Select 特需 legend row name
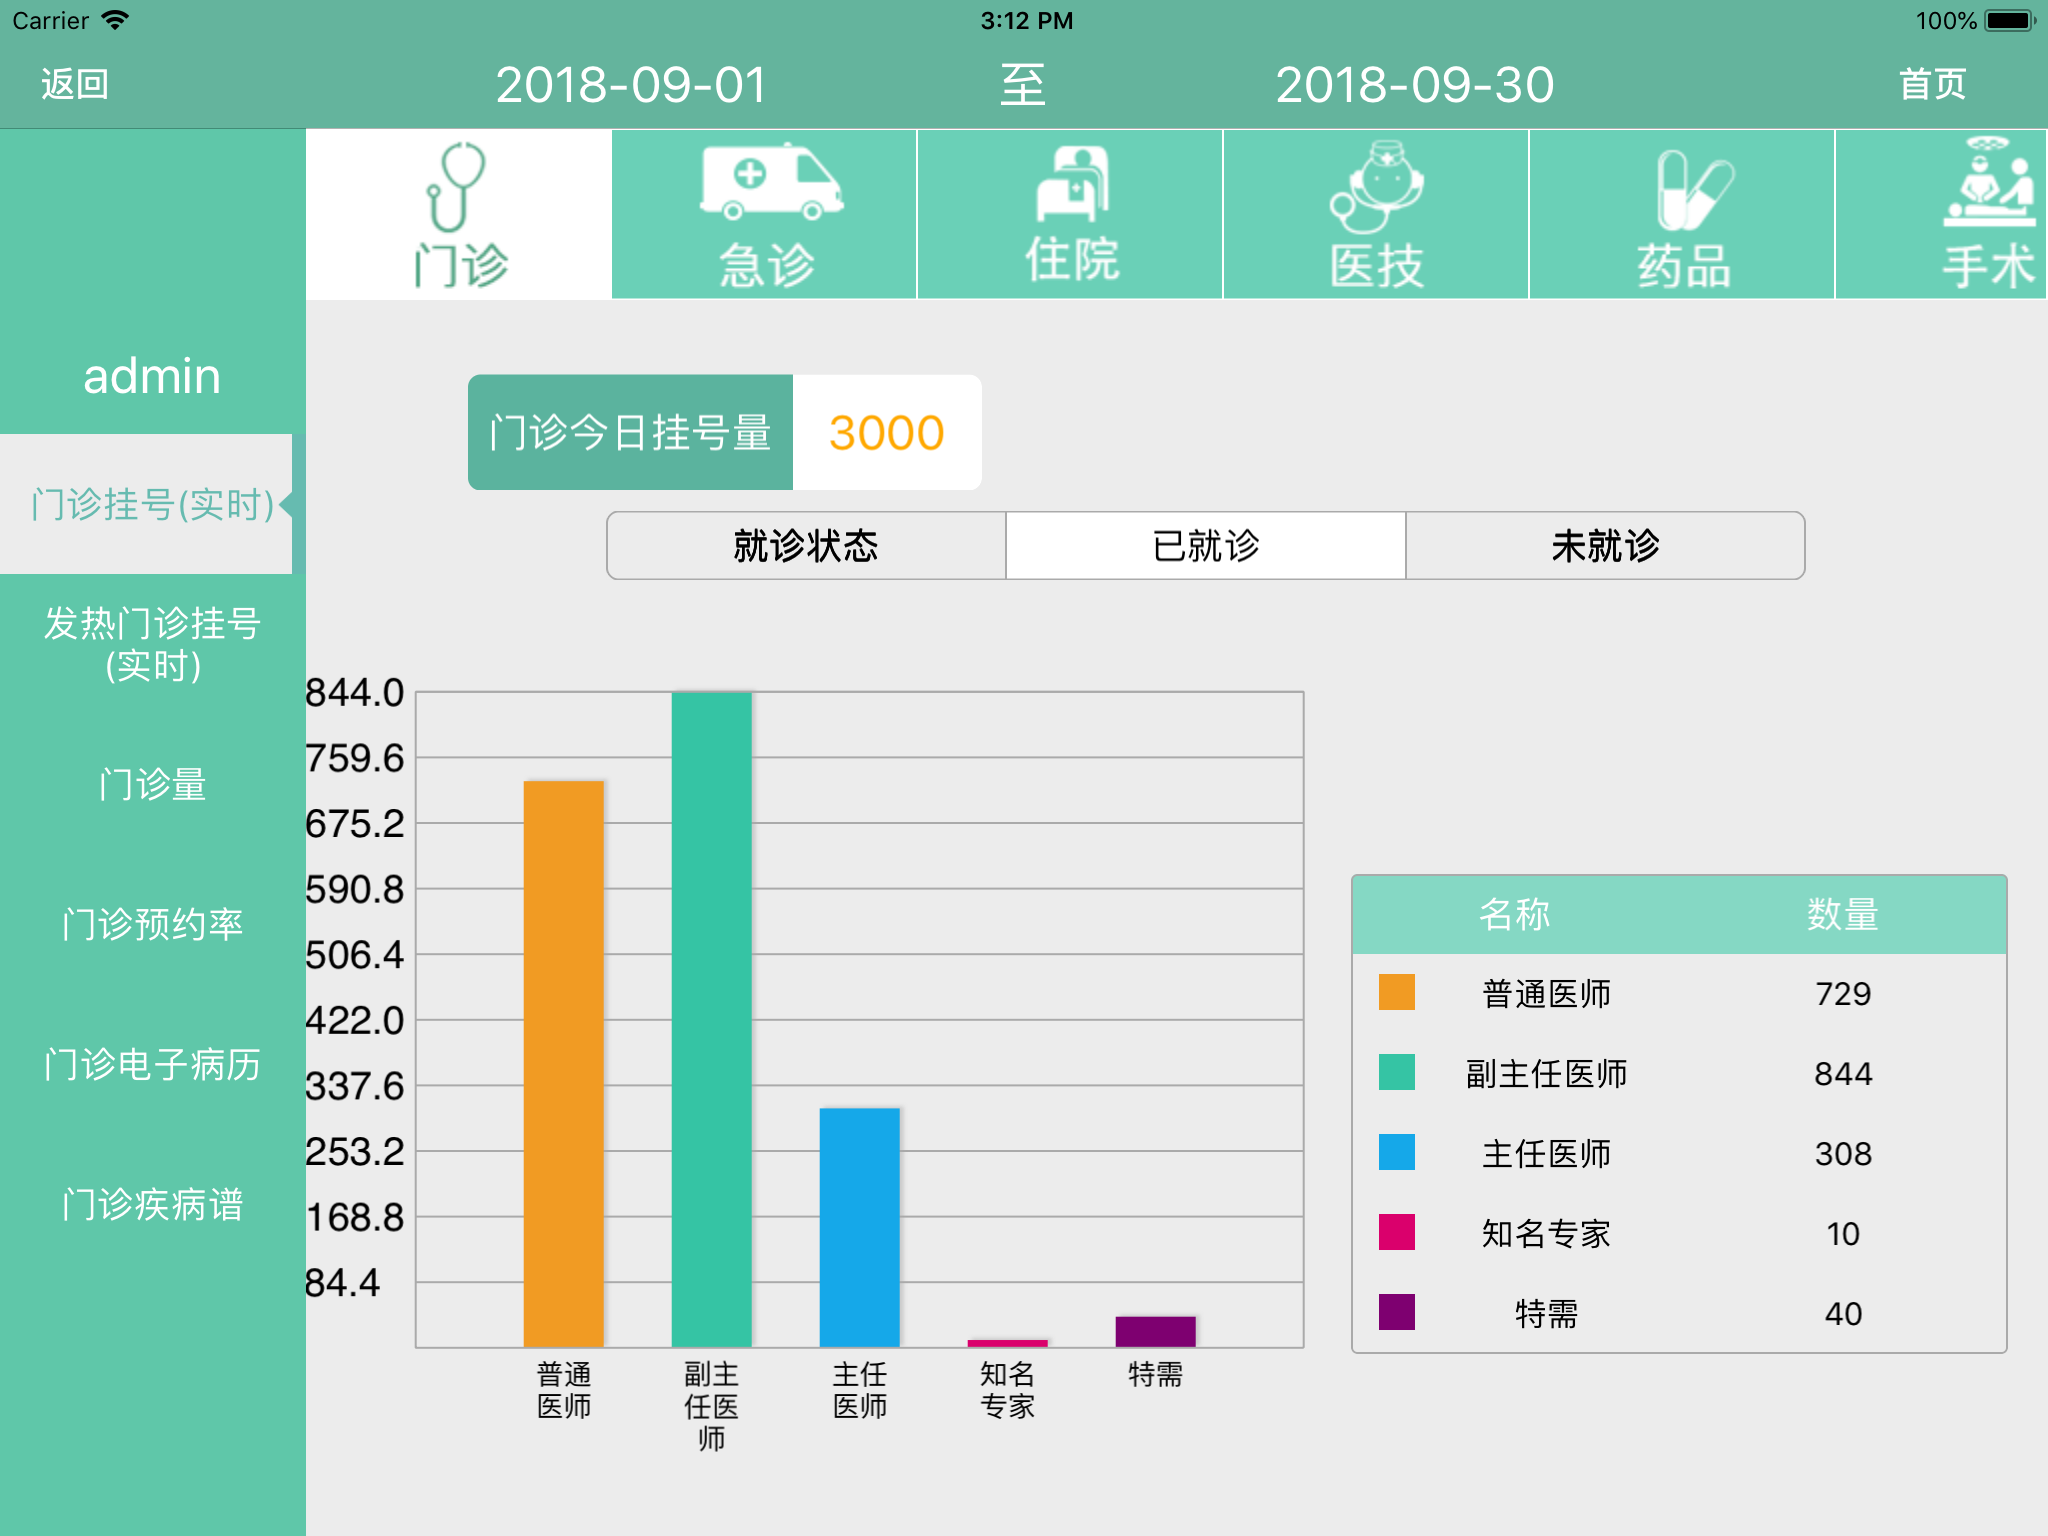This screenshot has width=2048, height=1536. (1546, 1313)
